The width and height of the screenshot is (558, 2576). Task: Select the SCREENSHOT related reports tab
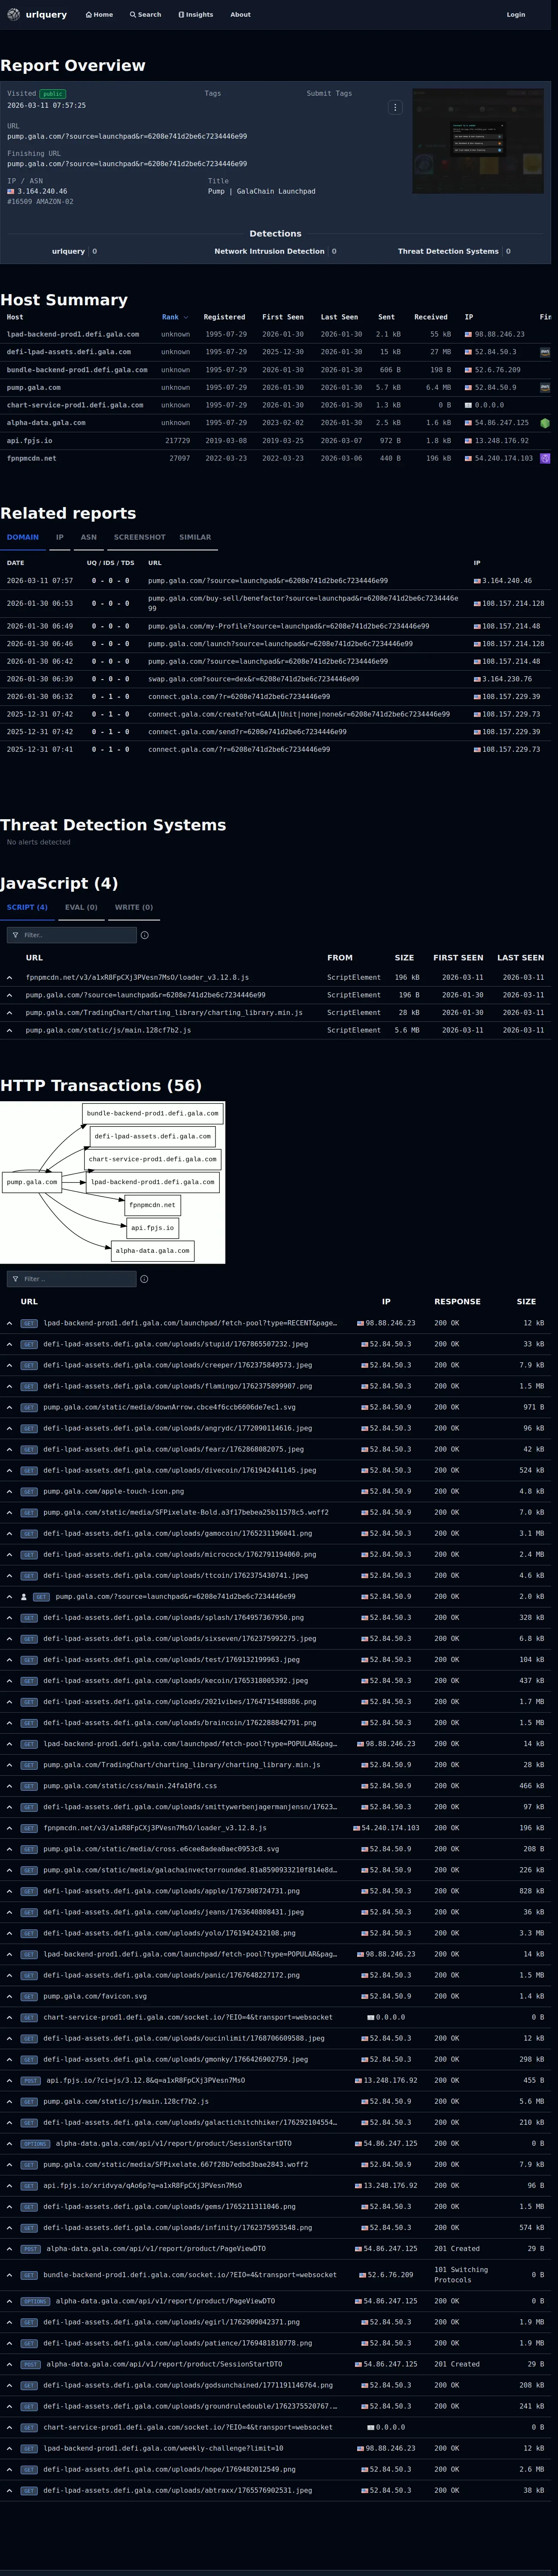click(x=139, y=537)
